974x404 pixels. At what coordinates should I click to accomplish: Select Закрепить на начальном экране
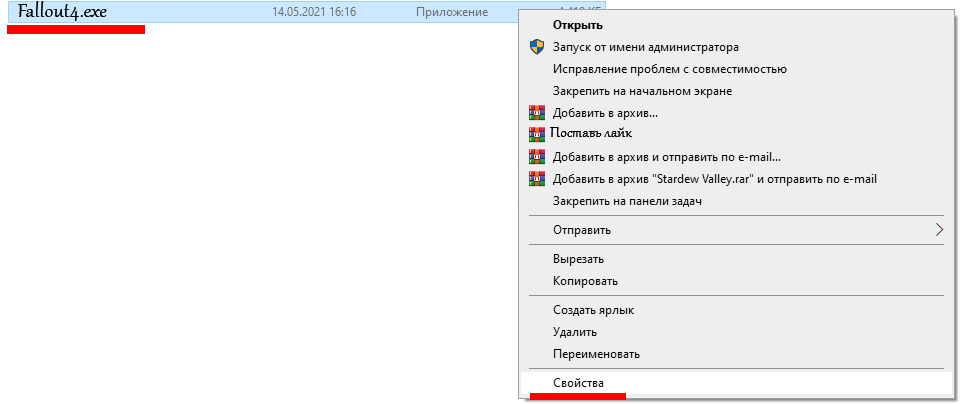coord(642,91)
